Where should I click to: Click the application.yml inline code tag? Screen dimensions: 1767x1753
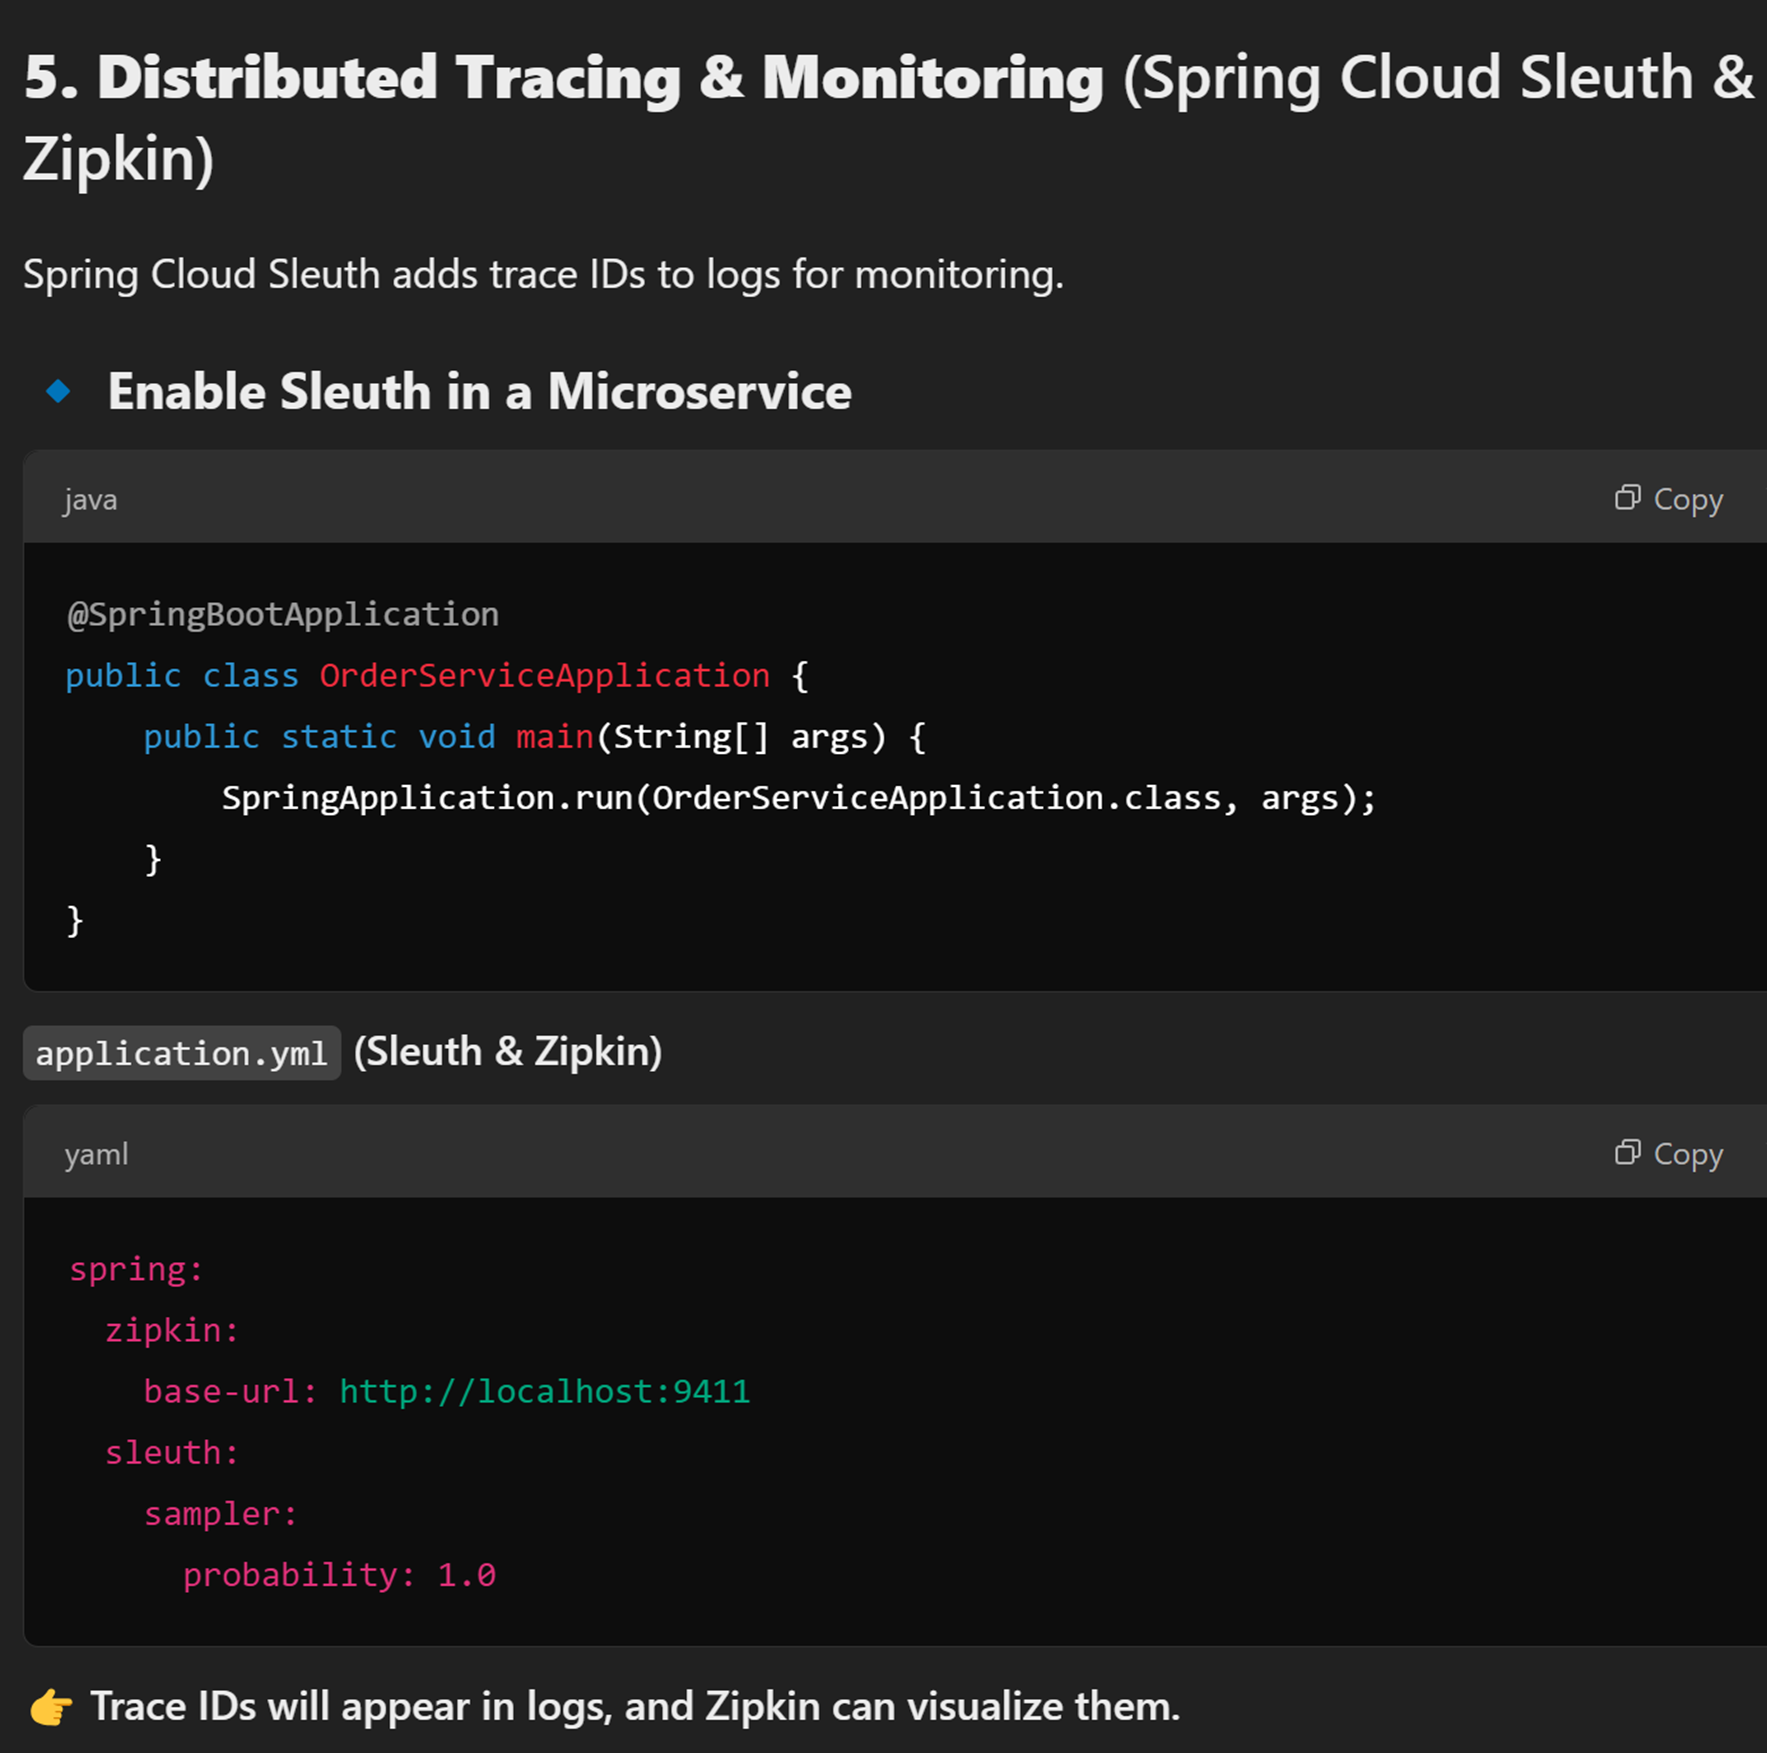click(182, 1053)
